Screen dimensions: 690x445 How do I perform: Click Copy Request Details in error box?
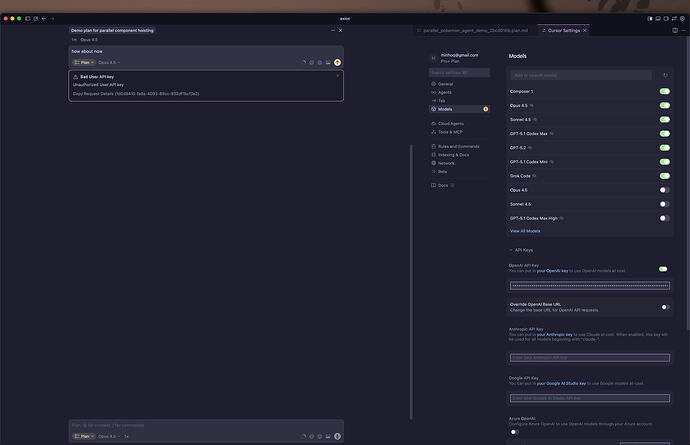(136, 94)
